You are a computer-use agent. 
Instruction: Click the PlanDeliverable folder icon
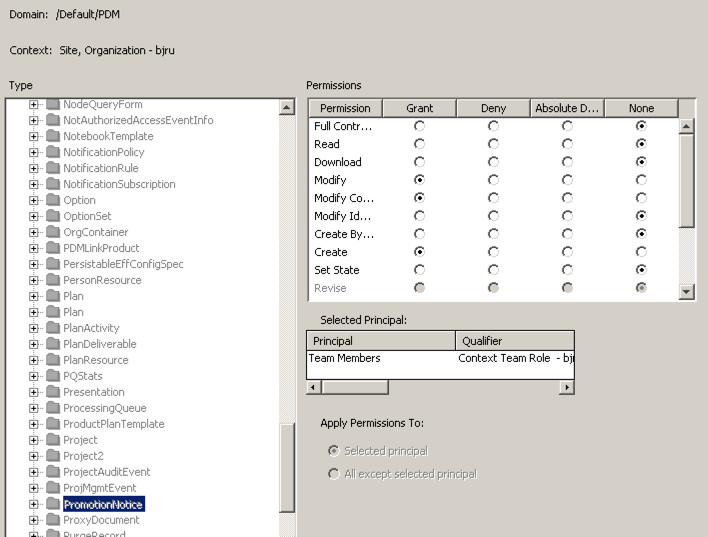click(53, 344)
